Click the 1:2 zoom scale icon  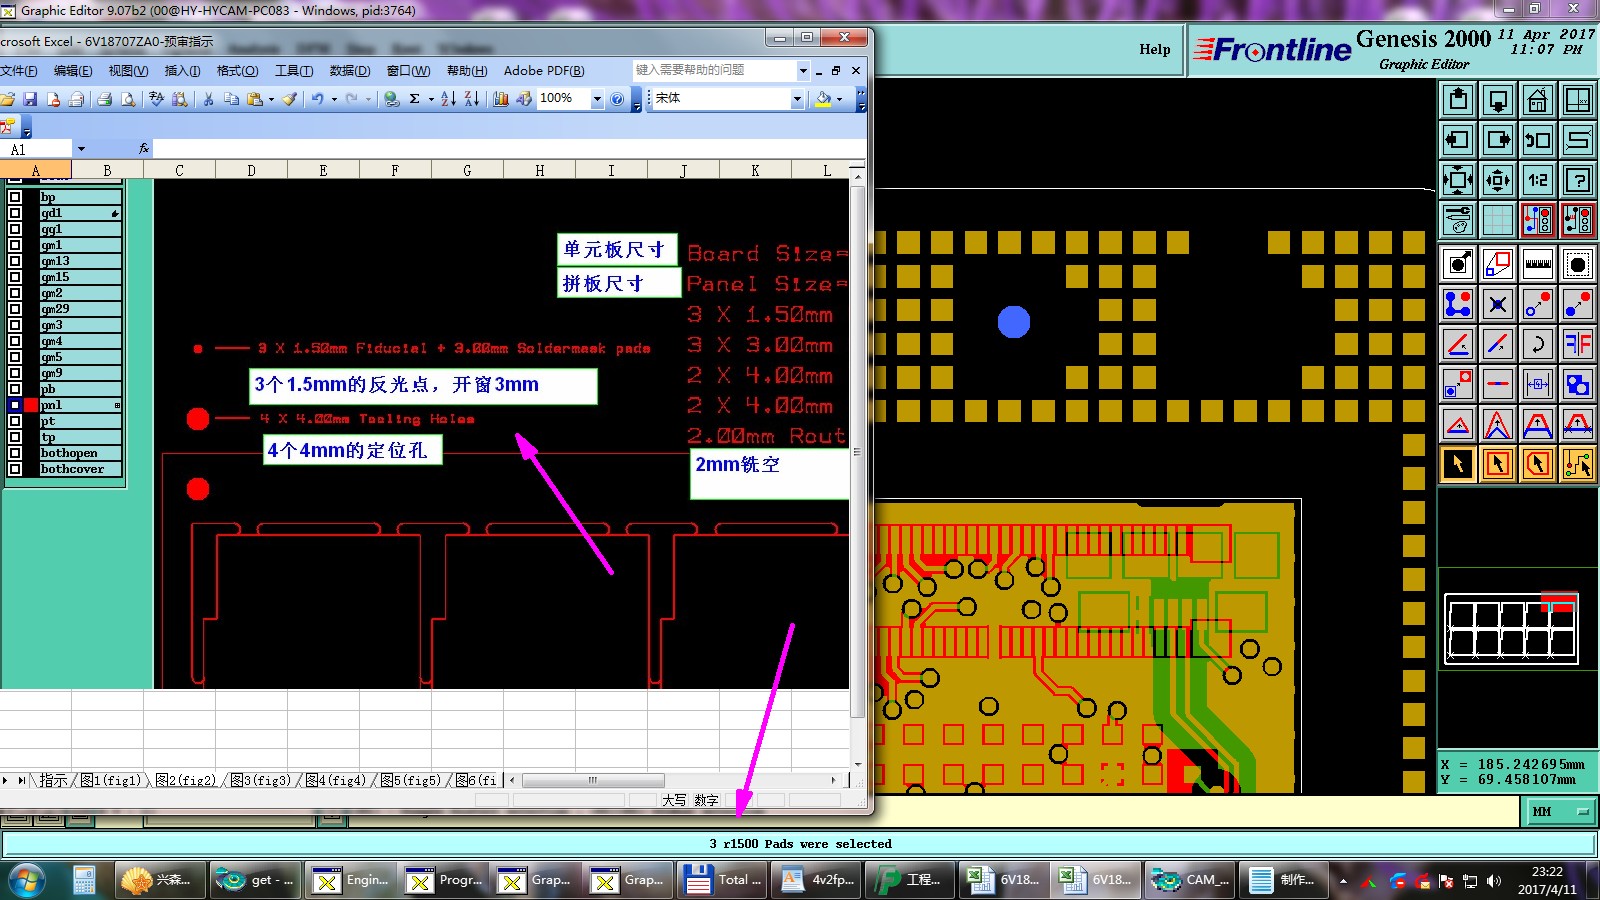pos(1538,180)
